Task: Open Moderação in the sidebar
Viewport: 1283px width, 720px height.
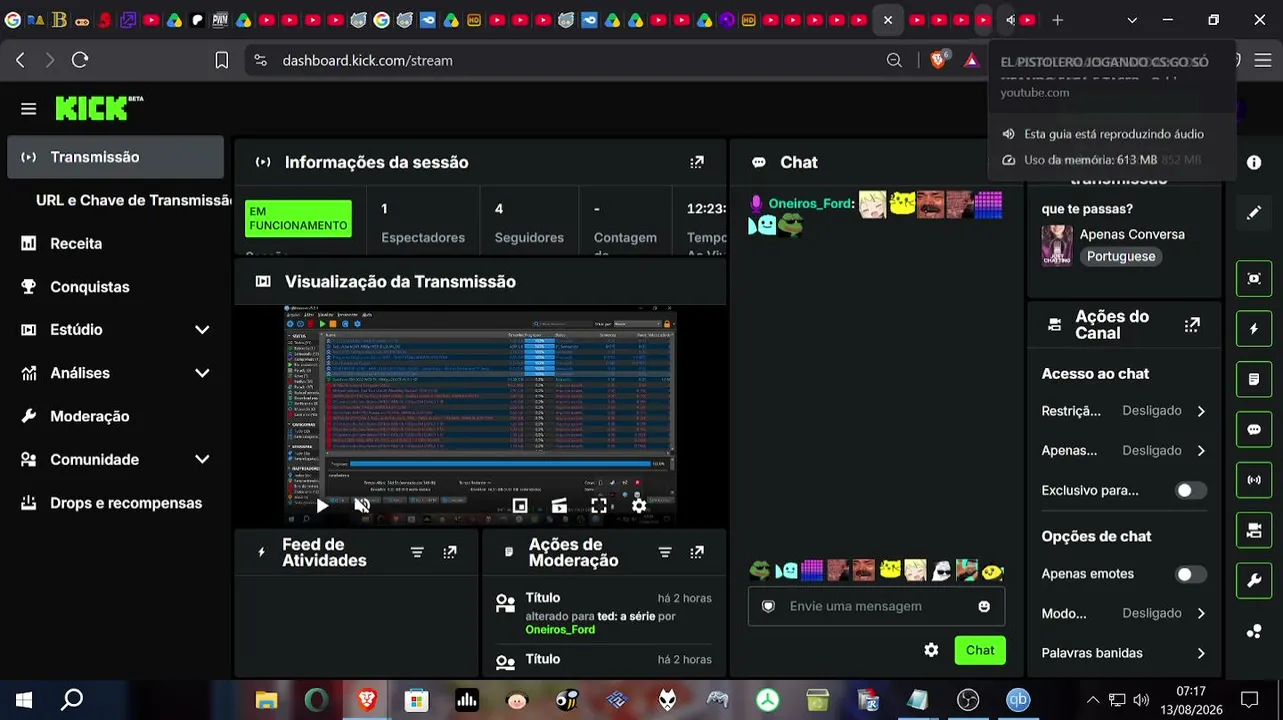Action: click(x=116, y=416)
